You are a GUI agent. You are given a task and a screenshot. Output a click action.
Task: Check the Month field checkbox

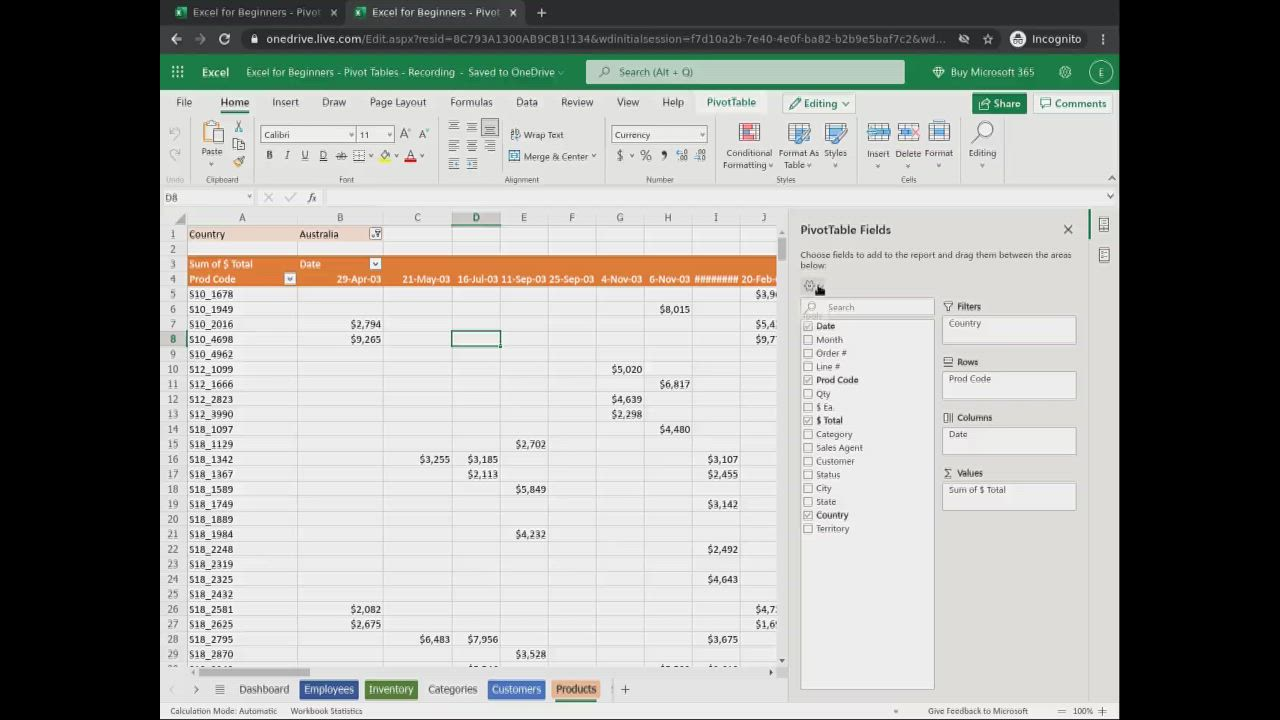click(x=808, y=340)
